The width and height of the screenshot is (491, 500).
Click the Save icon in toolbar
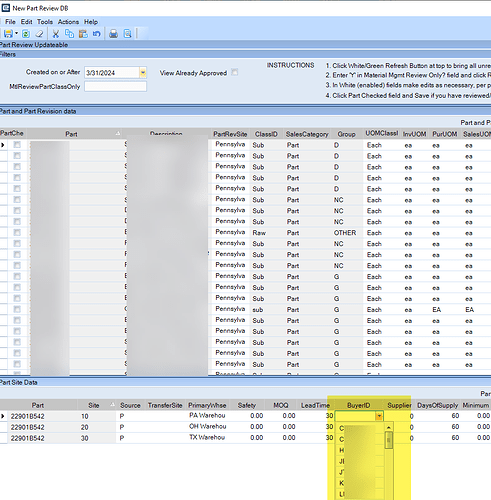click(8, 34)
